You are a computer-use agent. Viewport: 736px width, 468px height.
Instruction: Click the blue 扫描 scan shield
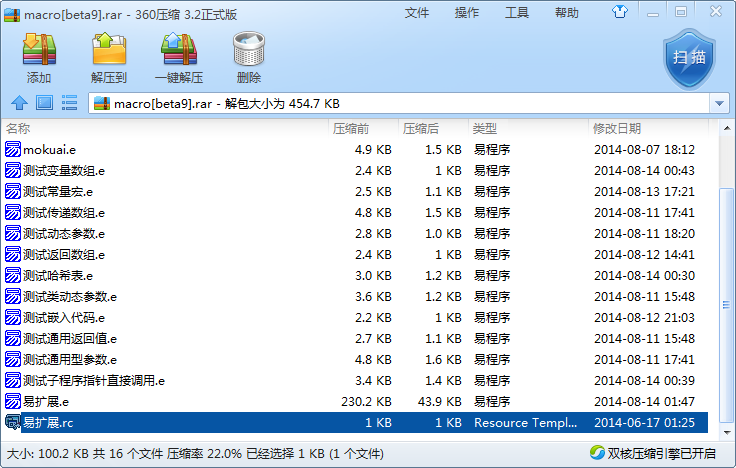tap(689, 59)
